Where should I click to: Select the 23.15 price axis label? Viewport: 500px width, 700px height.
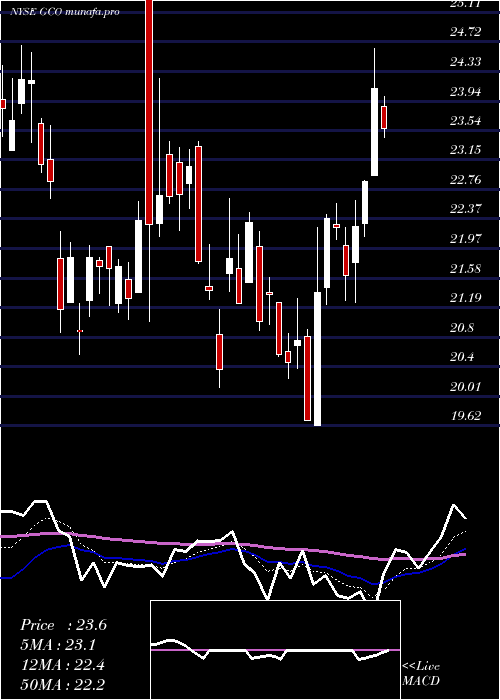pyautogui.click(x=466, y=150)
